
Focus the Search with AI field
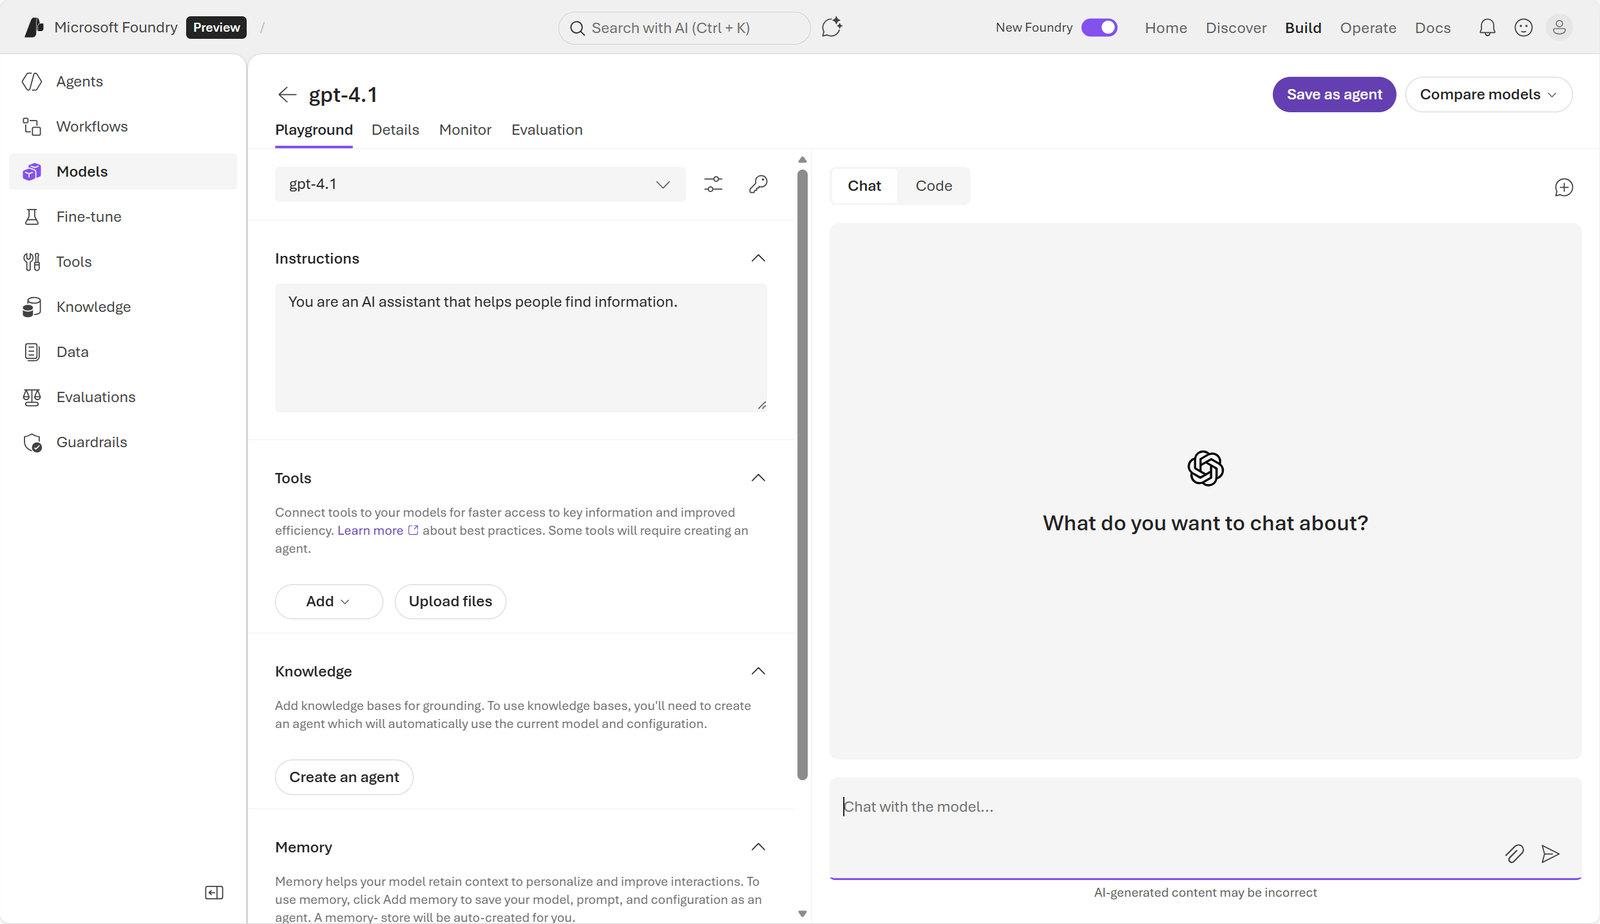[684, 28]
